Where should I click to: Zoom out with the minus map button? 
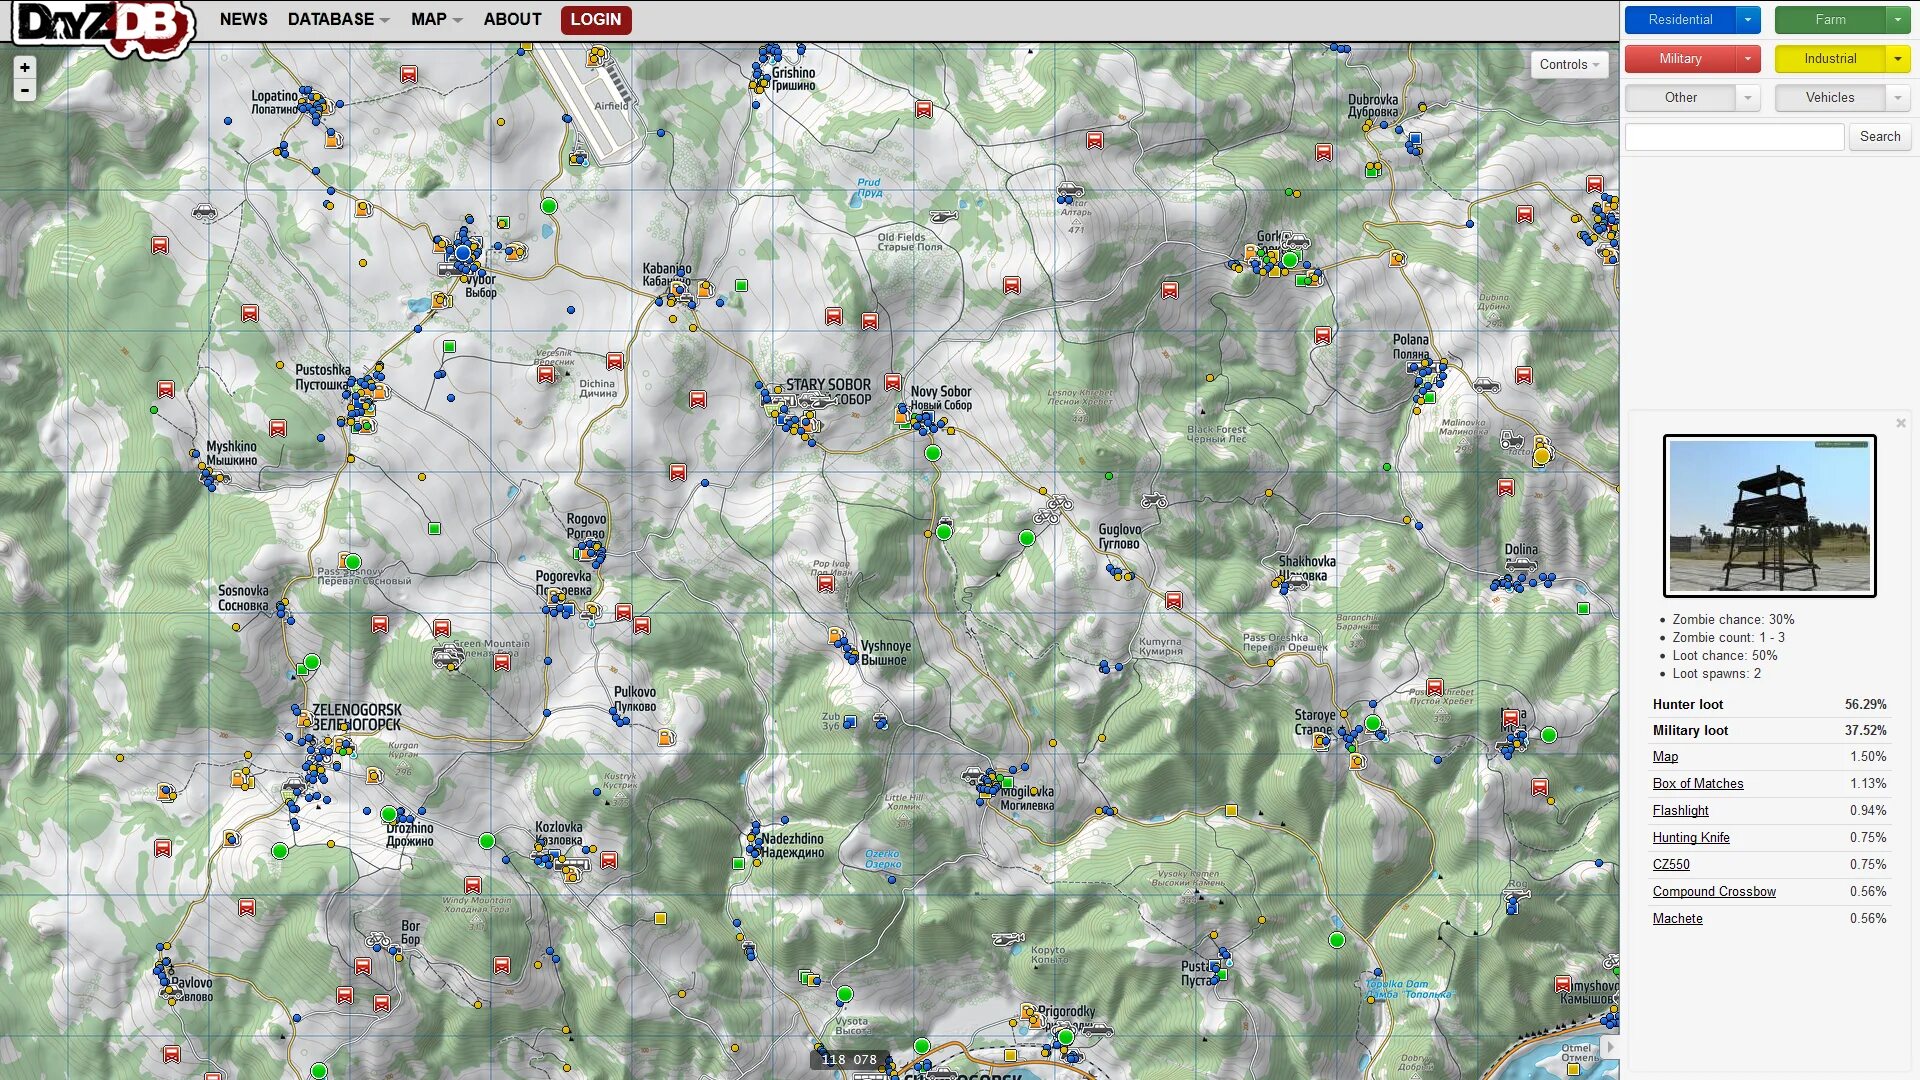pyautogui.click(x=25, y=90)
